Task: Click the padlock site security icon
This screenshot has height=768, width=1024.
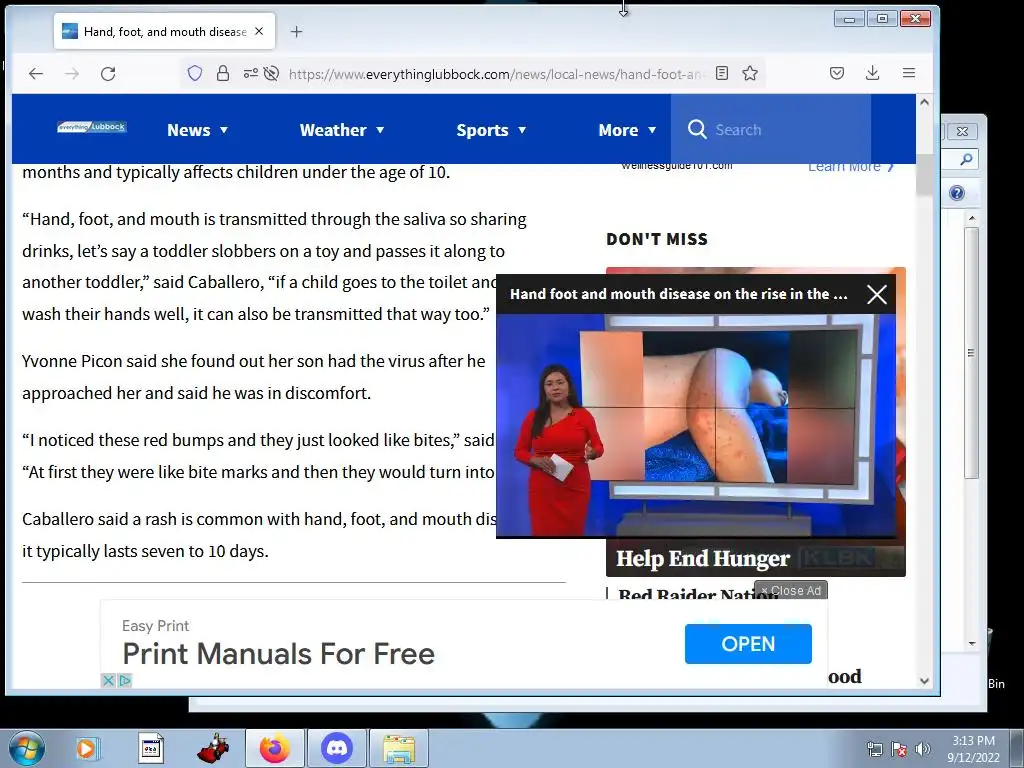Action: point(223,73)
